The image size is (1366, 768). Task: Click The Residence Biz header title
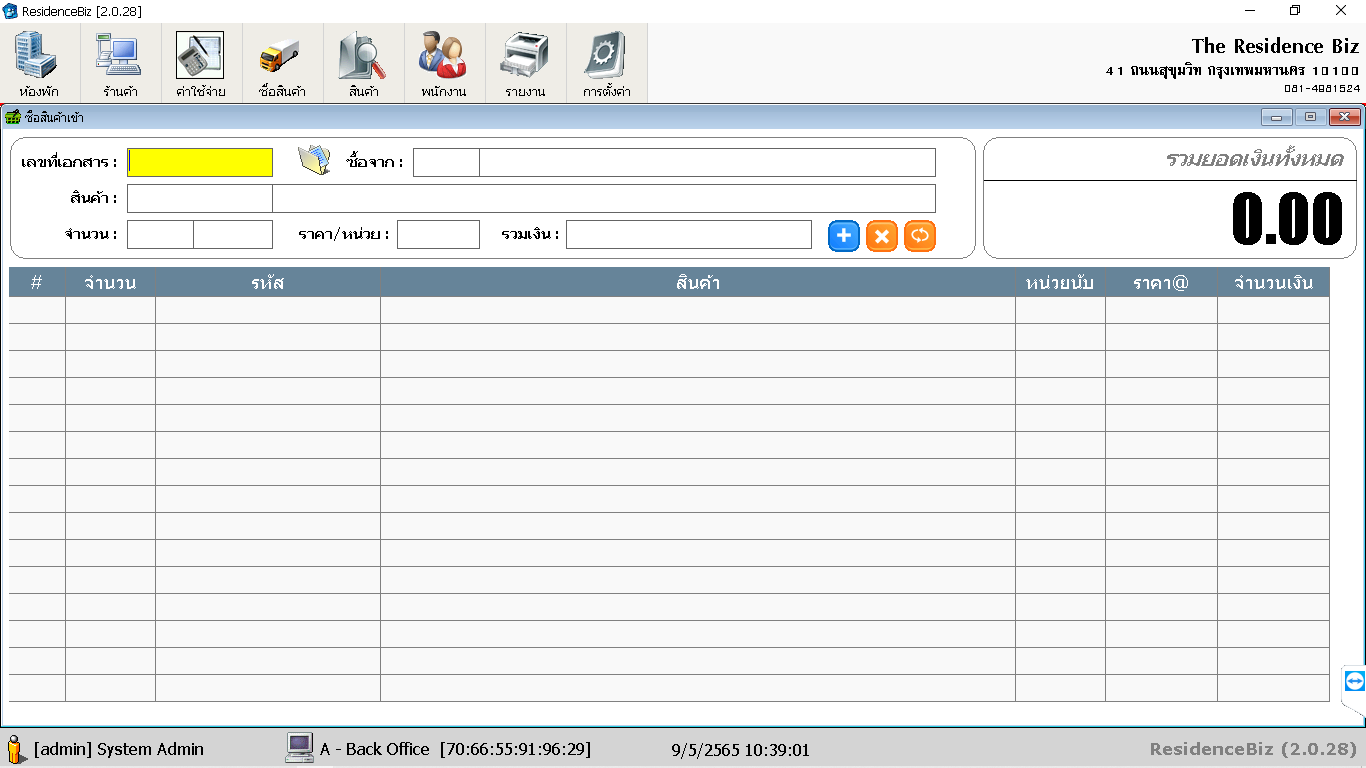tap(1275, 46)
